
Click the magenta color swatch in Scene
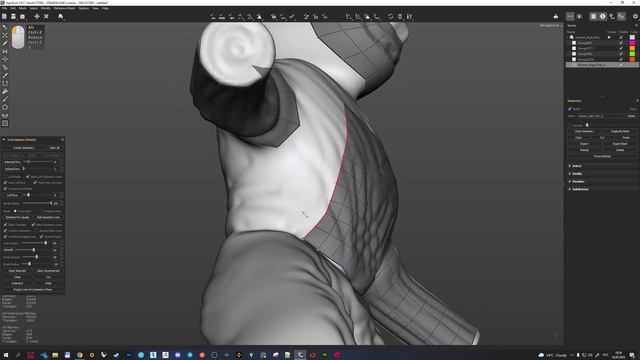point(632,43)
